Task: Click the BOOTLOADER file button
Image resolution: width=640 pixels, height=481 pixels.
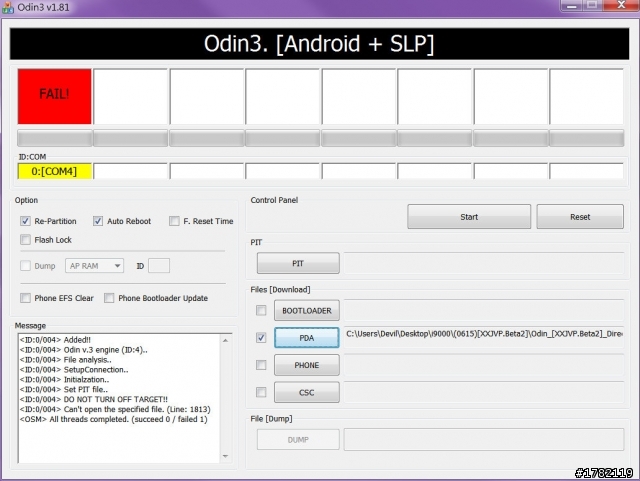Action: point(307,311)
